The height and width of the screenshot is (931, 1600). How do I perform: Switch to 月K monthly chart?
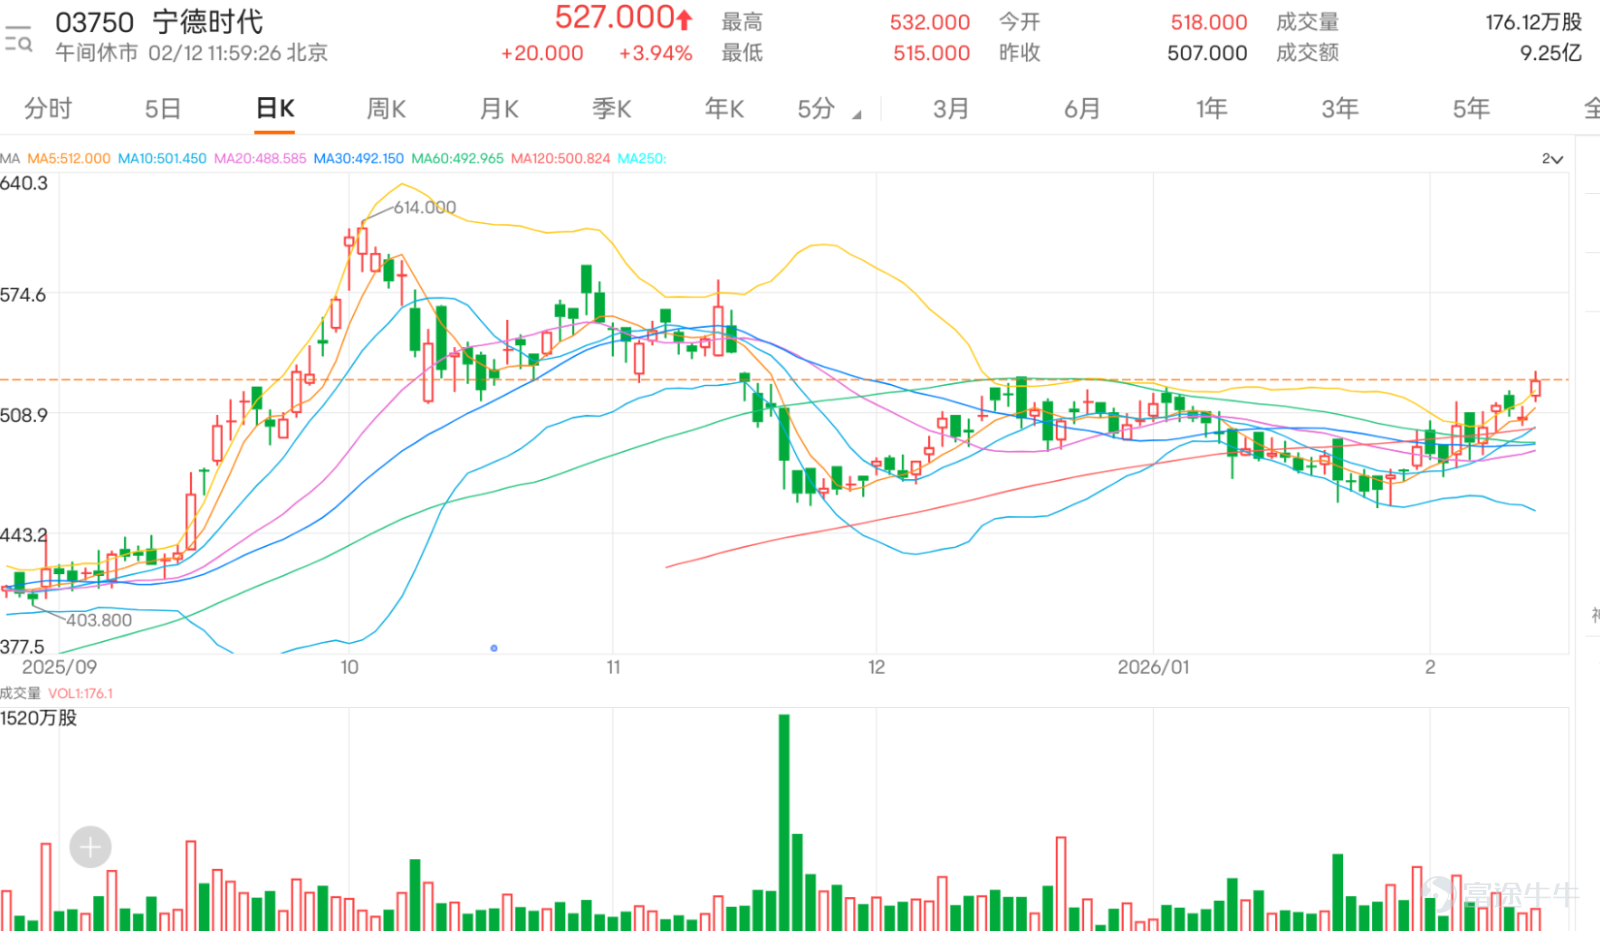(499, 109)
